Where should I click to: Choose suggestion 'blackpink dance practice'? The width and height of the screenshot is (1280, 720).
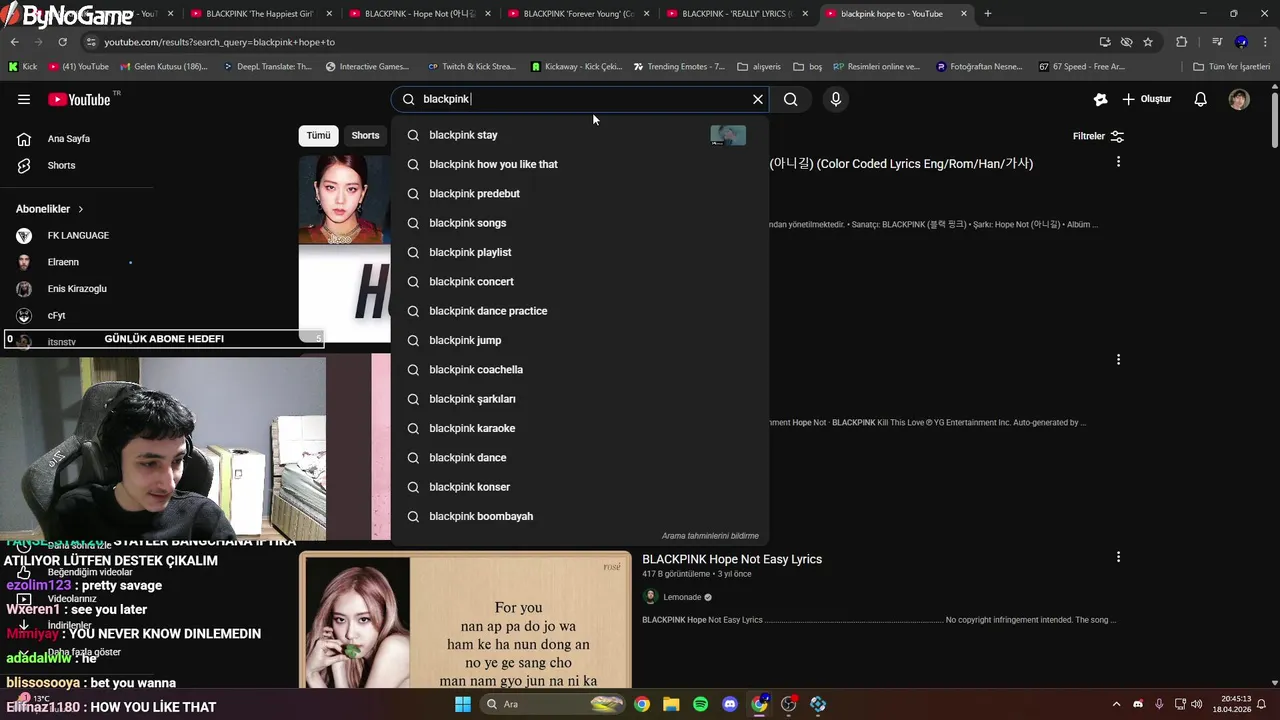(x=581, y=311)
